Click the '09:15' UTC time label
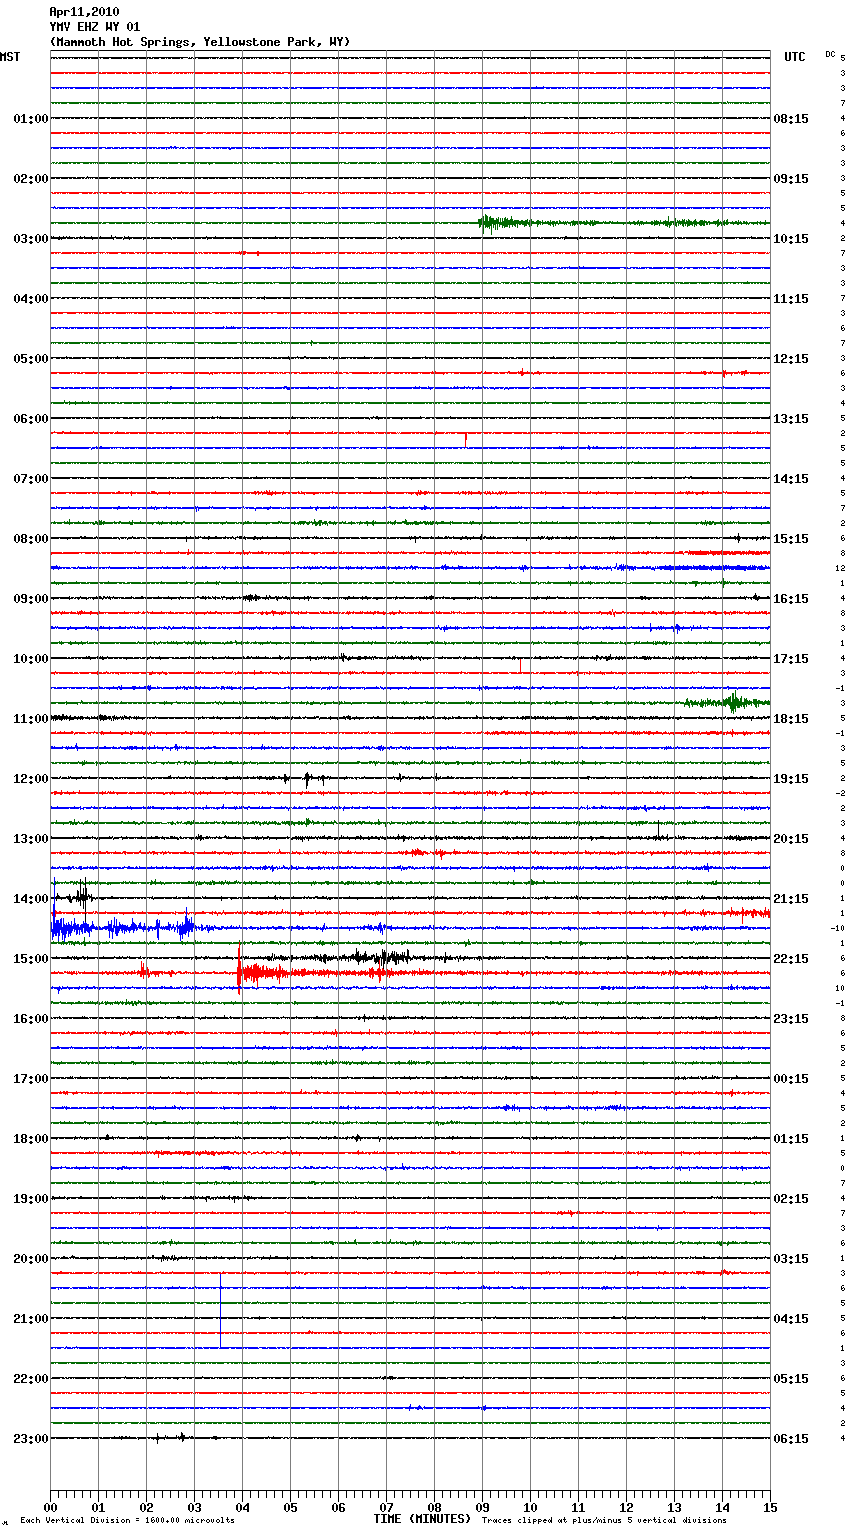The width and height of the screenshot is (850, 1534). tap(791, 179)
